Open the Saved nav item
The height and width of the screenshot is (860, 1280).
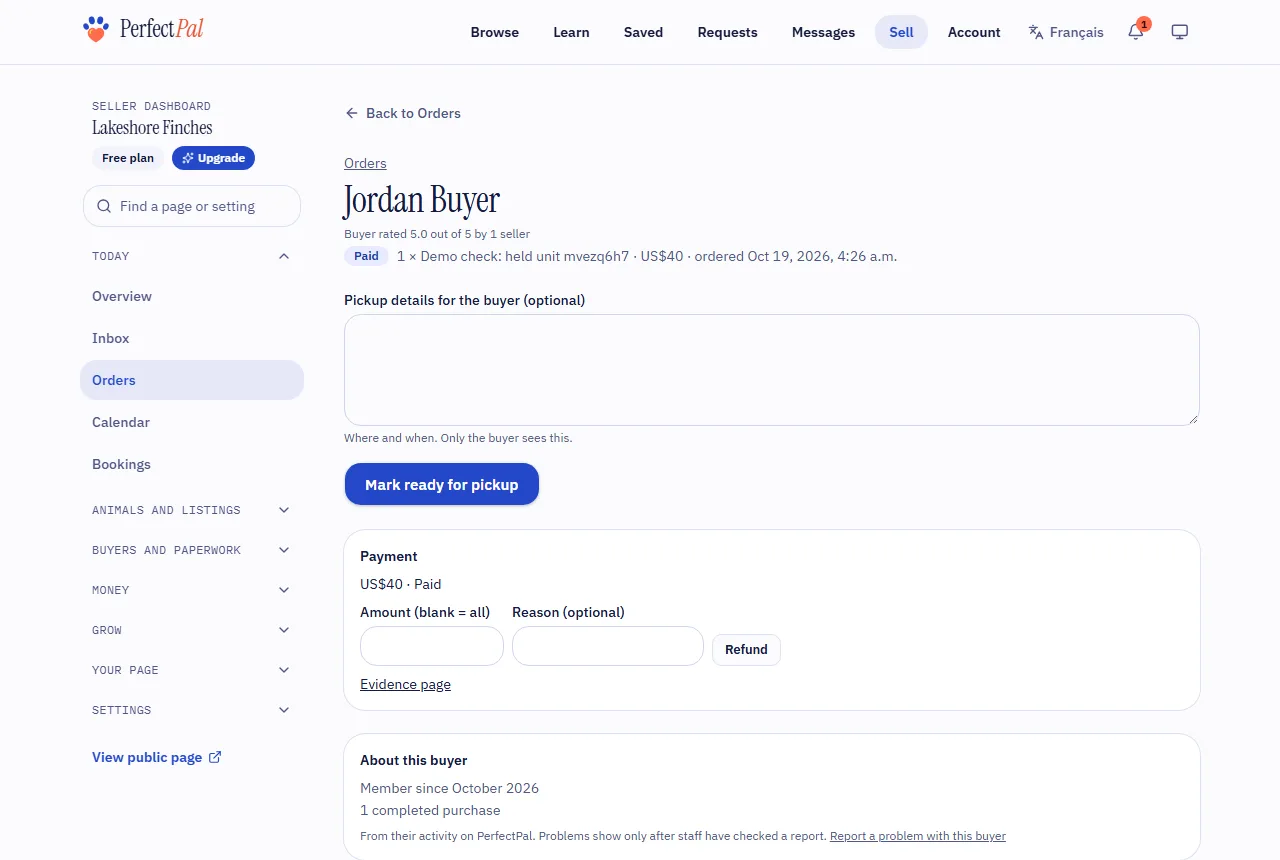[643, 32]
